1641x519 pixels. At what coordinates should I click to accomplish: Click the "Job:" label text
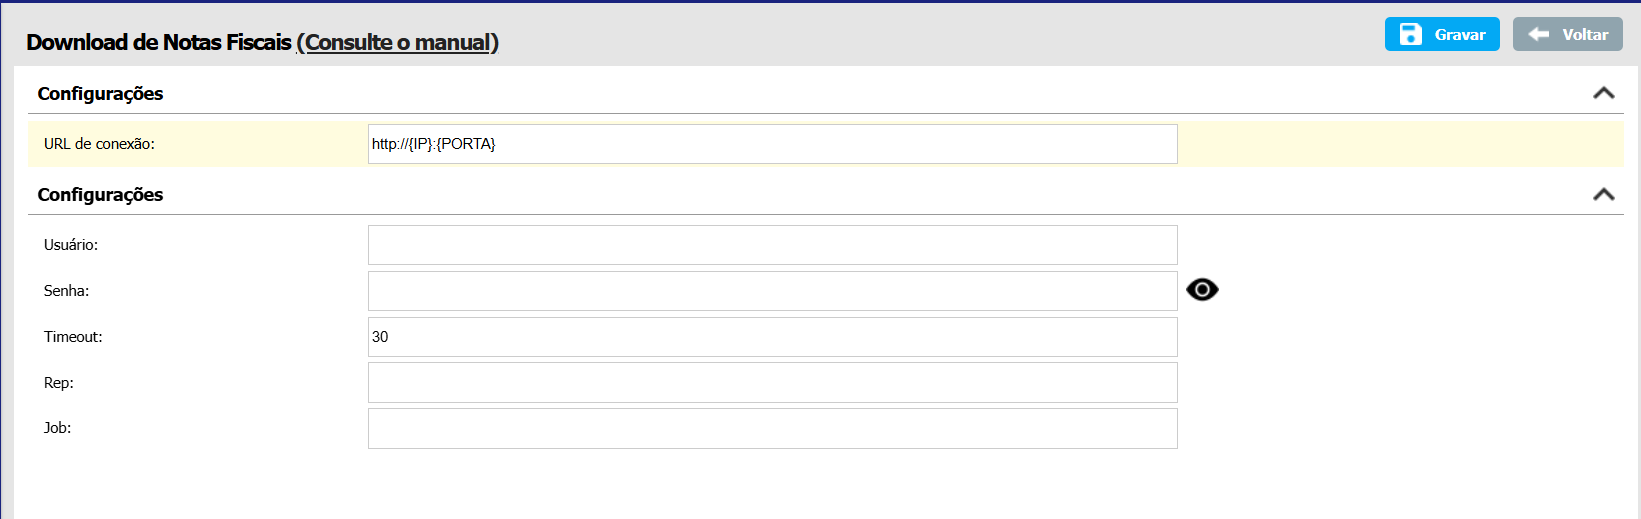(57, 428)
